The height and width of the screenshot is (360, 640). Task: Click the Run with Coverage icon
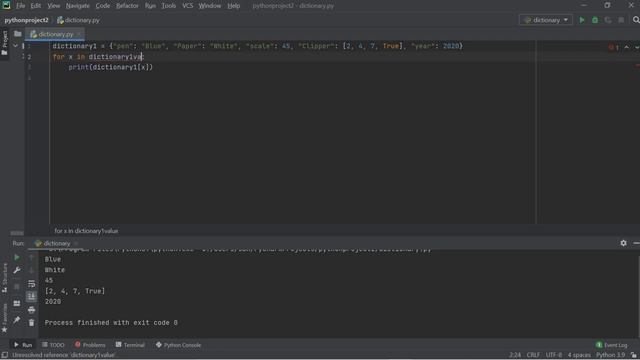(608, 20)
